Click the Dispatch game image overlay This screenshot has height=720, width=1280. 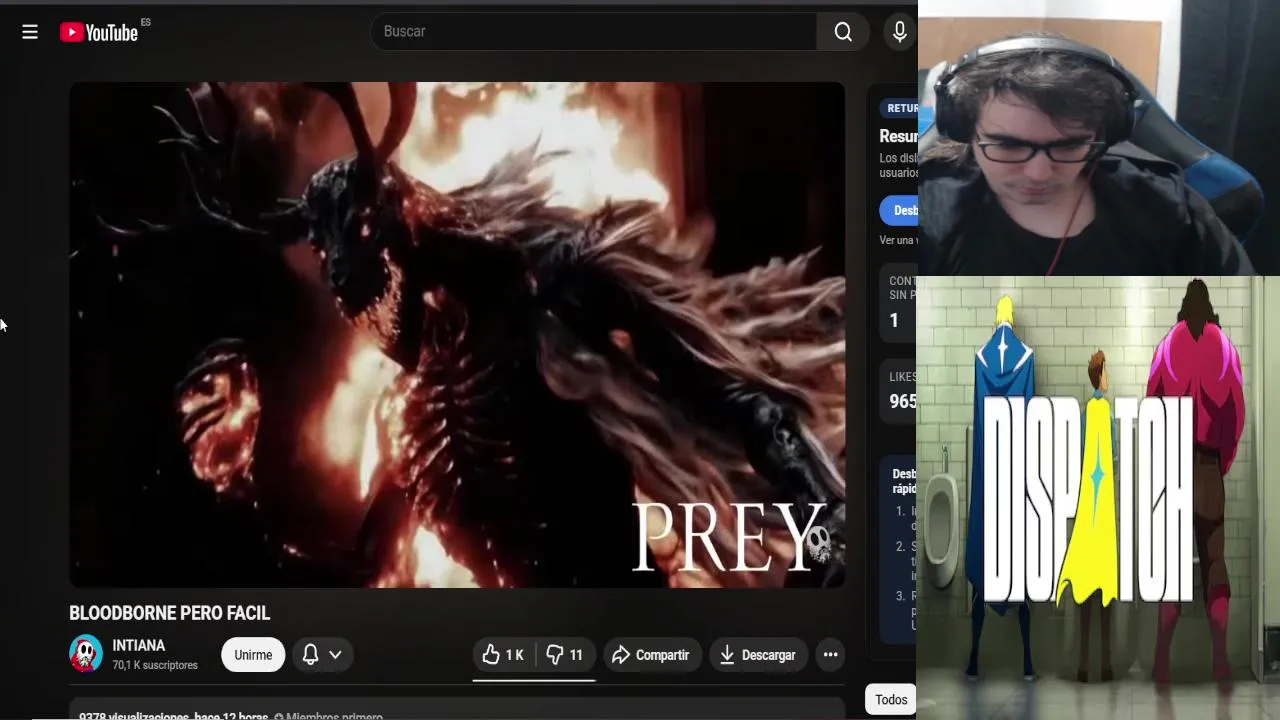pyautogui.click(x=1098, y=498)
